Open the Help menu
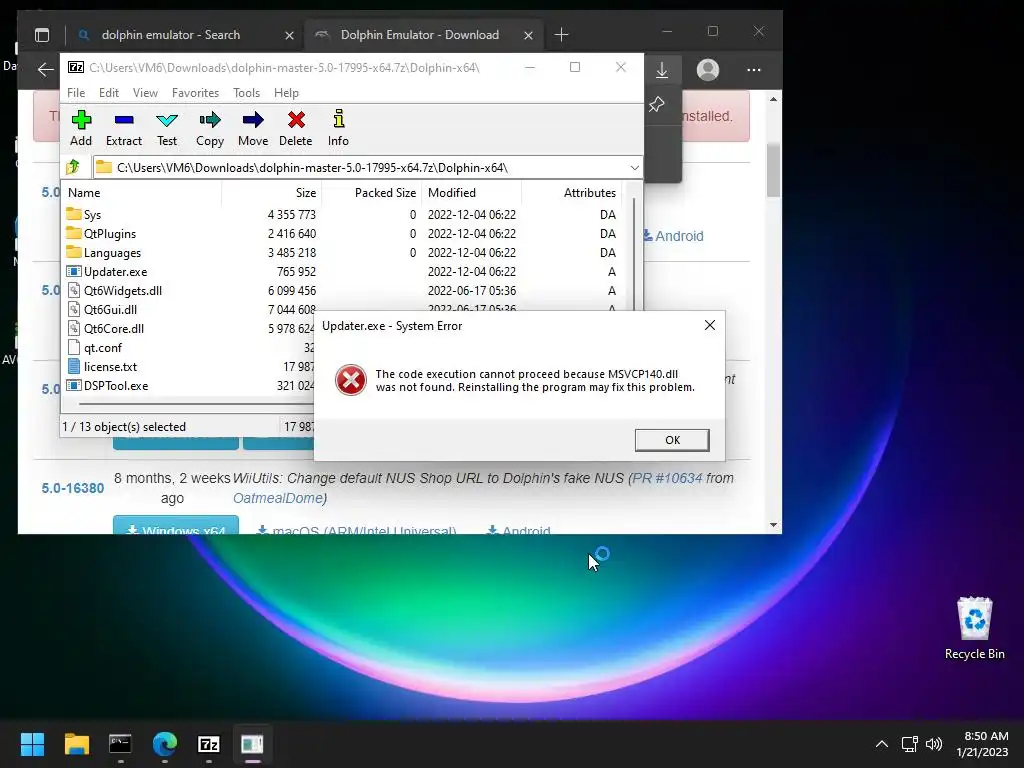Screen dimensions: 1024x768 (x=286, y=93)
